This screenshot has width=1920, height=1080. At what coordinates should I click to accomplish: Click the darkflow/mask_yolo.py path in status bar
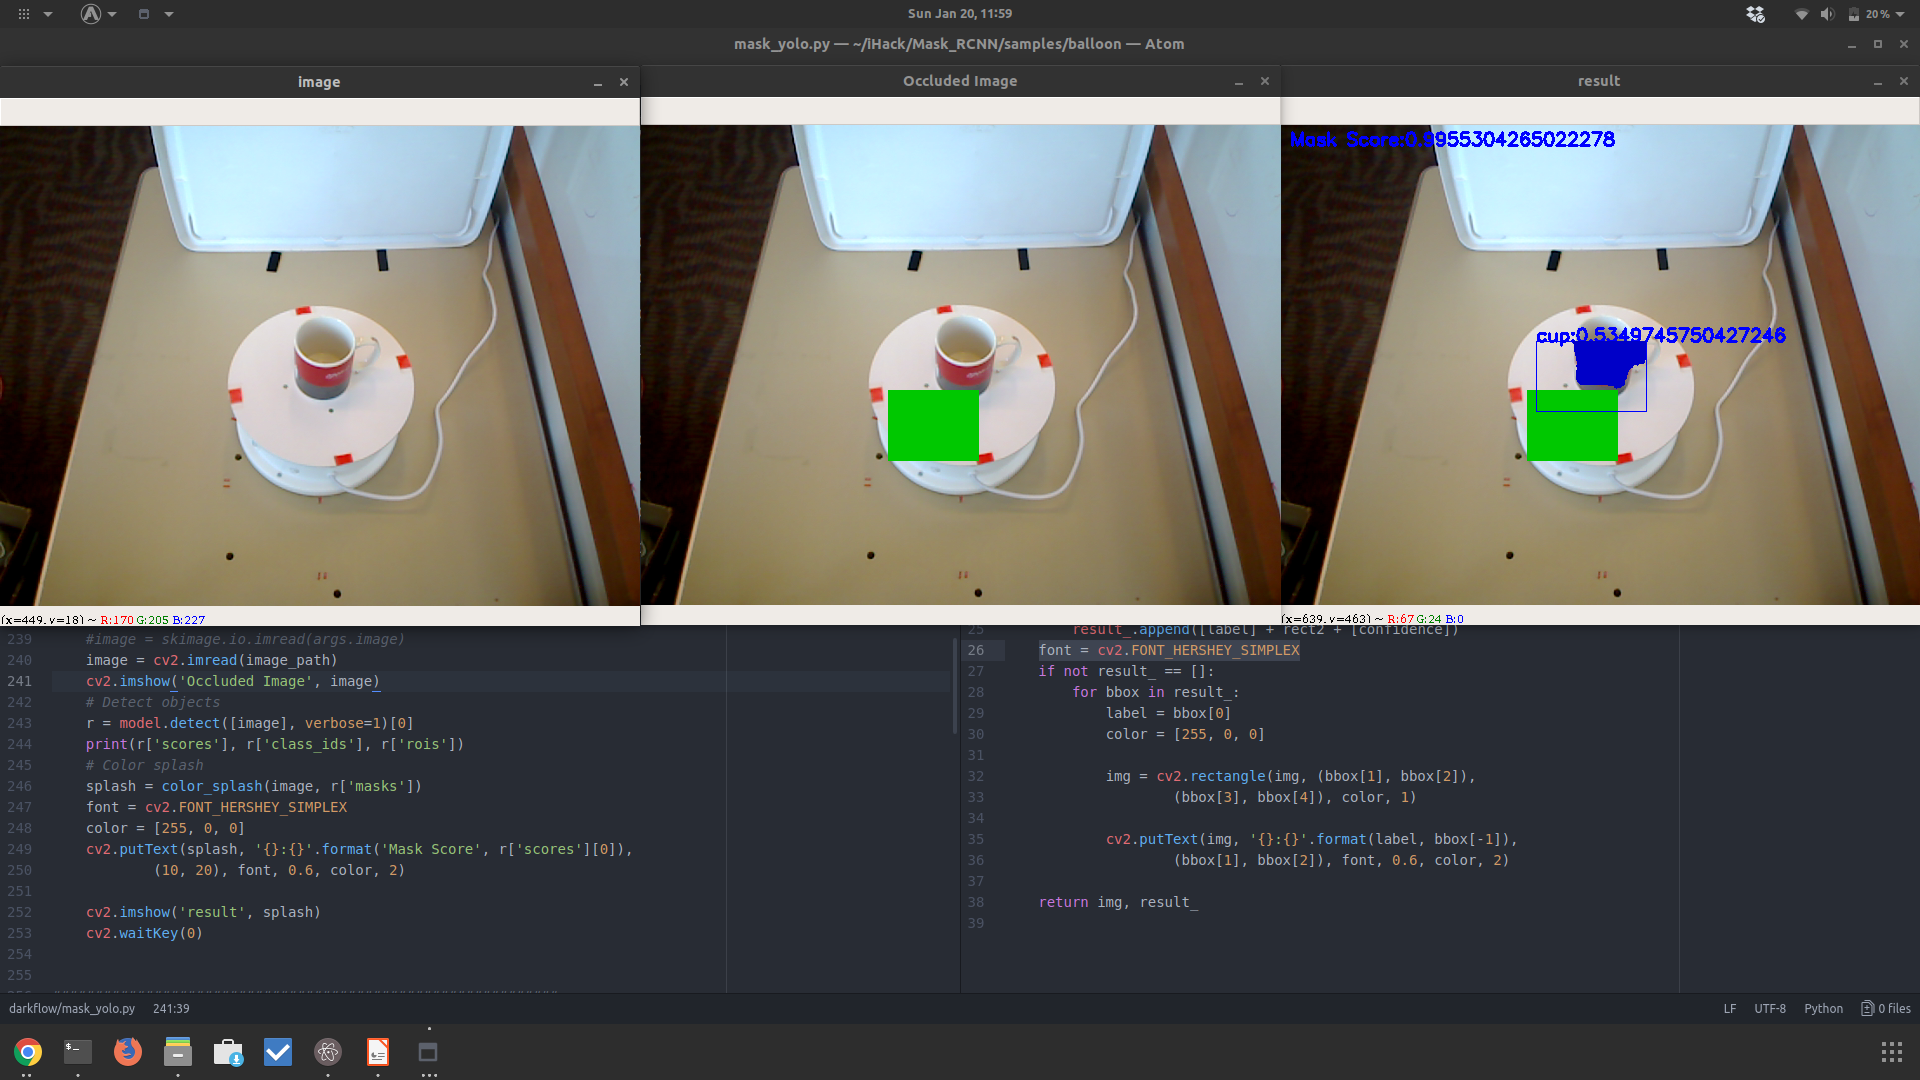(72, 1009)
